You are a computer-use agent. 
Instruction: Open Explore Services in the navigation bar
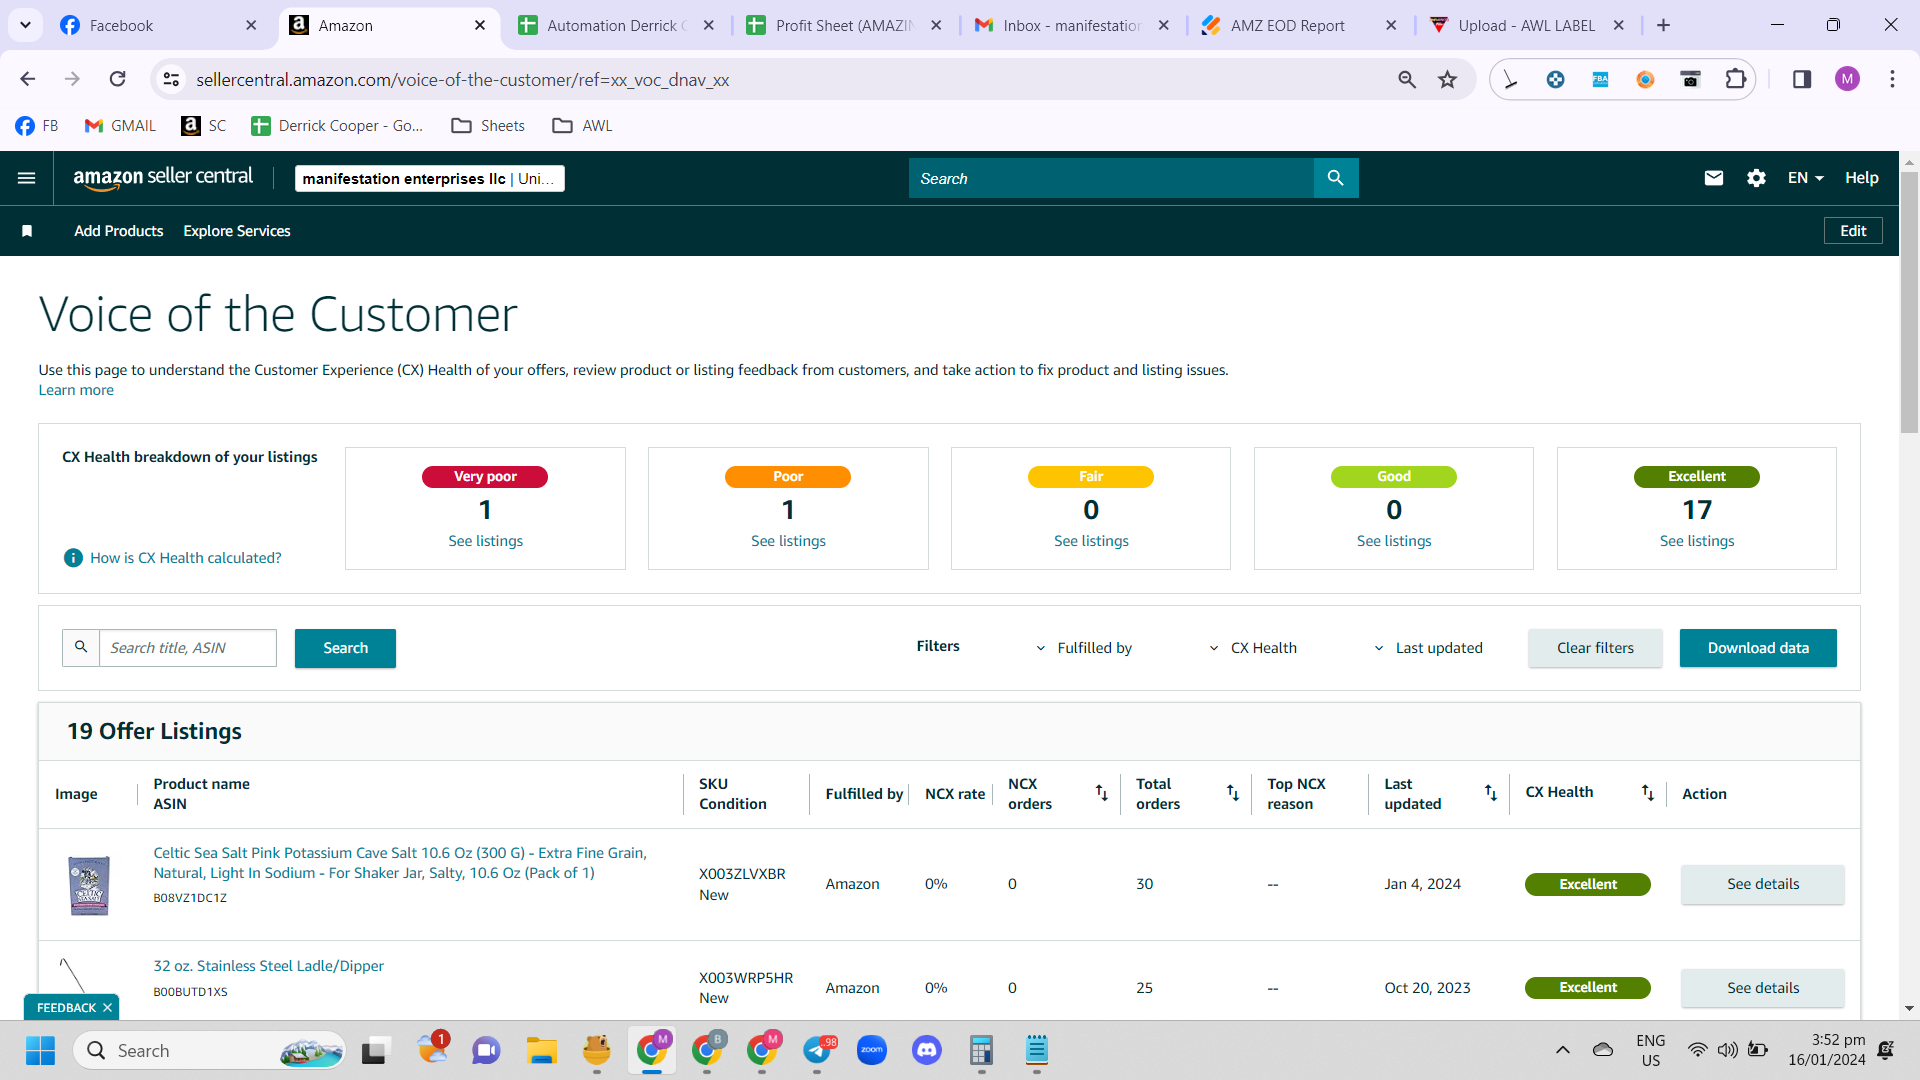pyautogui.click(x=237, y=231)
